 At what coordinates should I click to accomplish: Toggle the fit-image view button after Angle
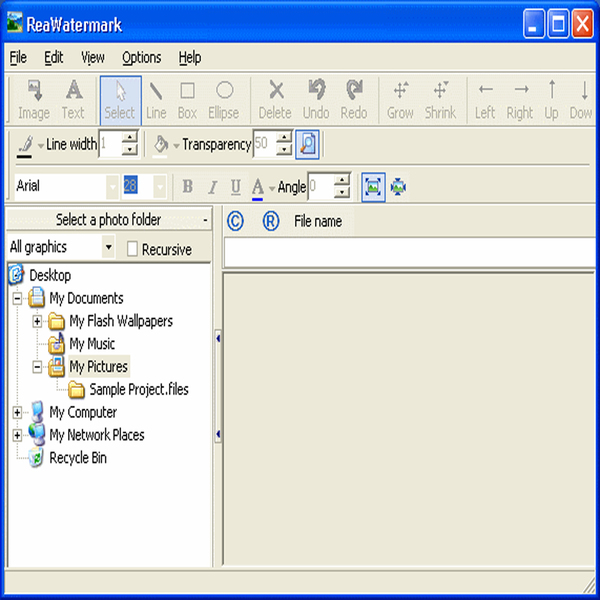coord(373,186)
